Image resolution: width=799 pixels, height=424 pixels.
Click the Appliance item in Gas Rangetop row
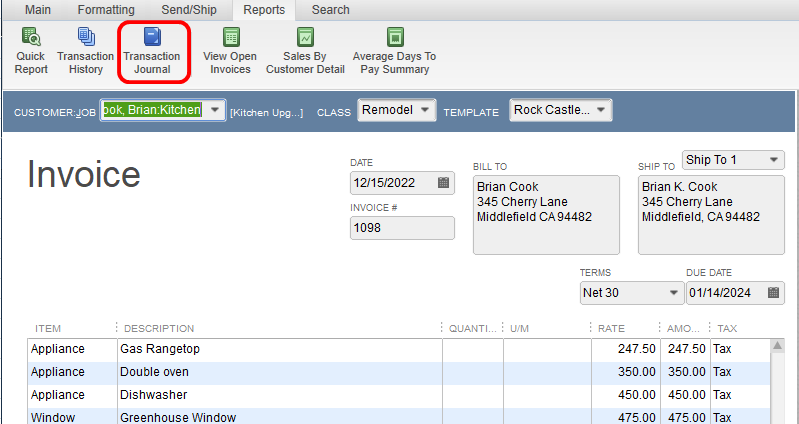click(x=72, y=349)
